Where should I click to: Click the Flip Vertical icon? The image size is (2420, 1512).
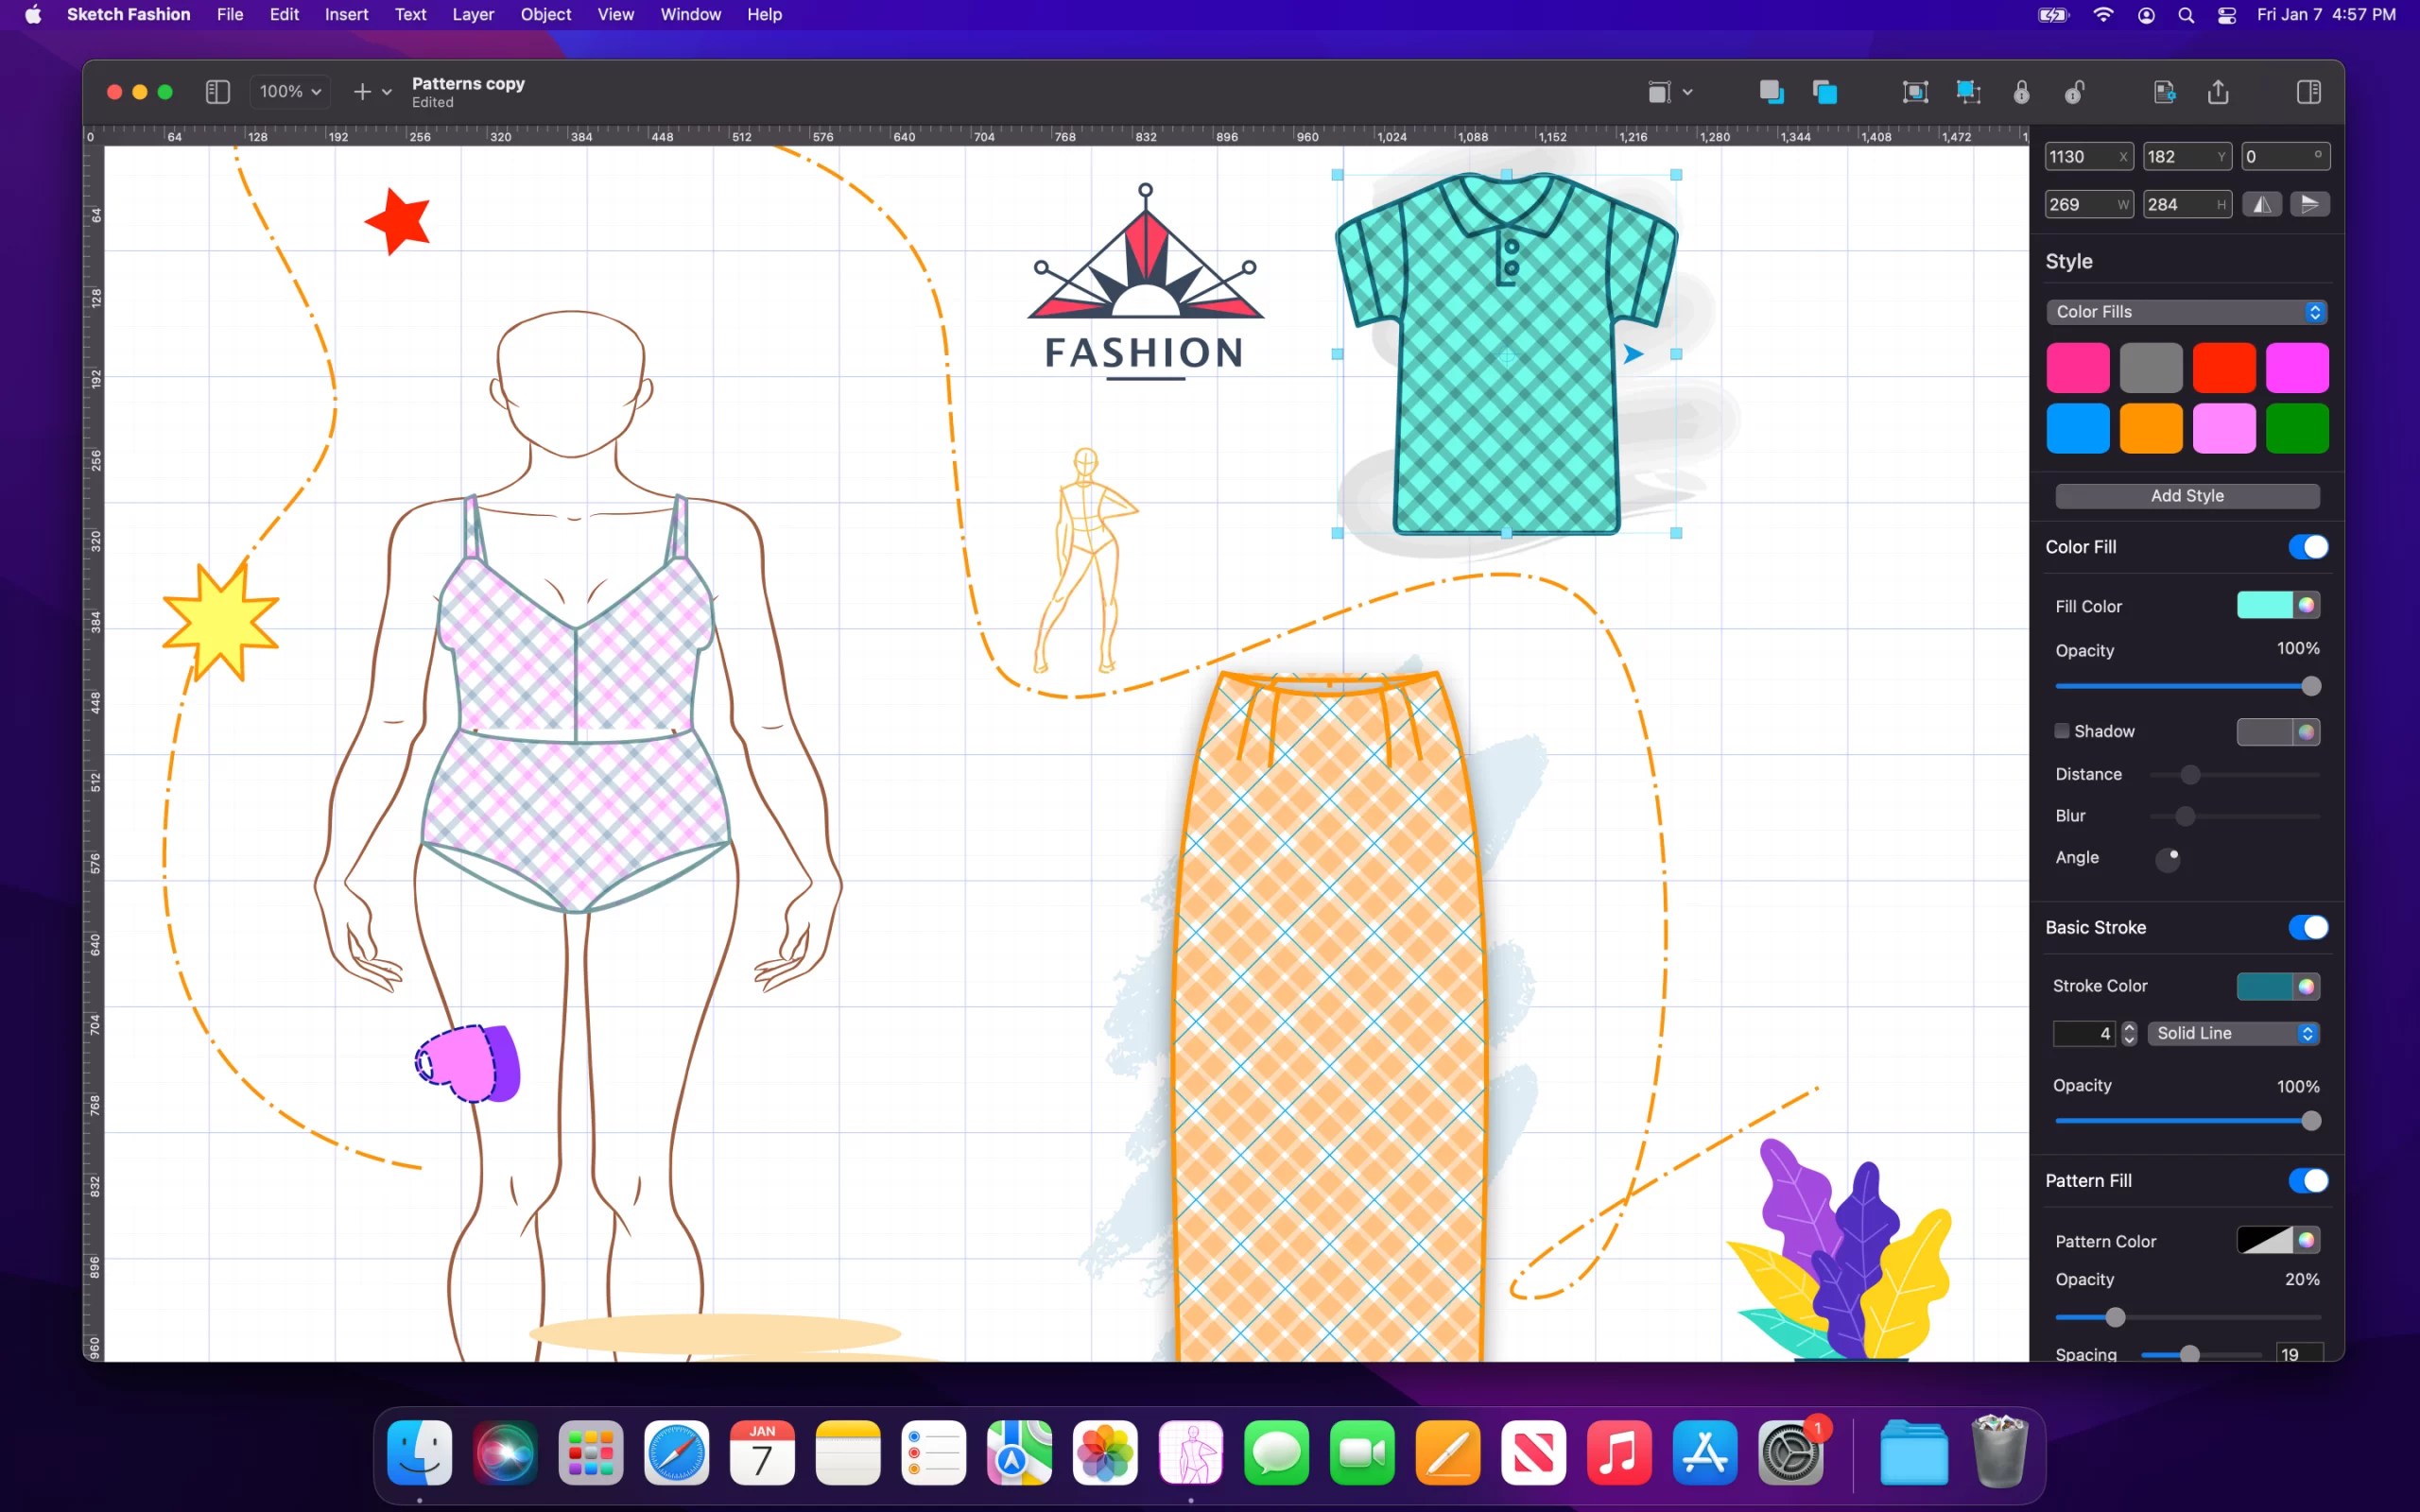[x=2311, y=204]
